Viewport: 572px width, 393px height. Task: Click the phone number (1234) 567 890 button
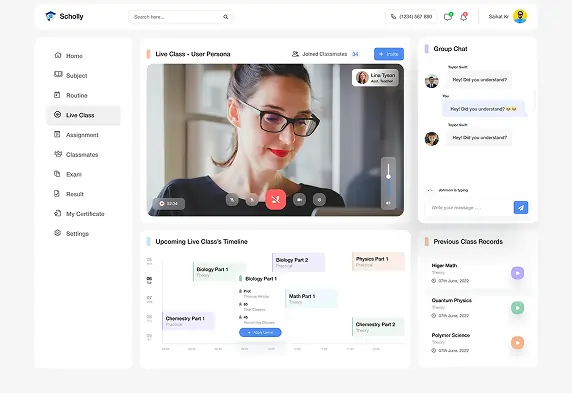411,16
